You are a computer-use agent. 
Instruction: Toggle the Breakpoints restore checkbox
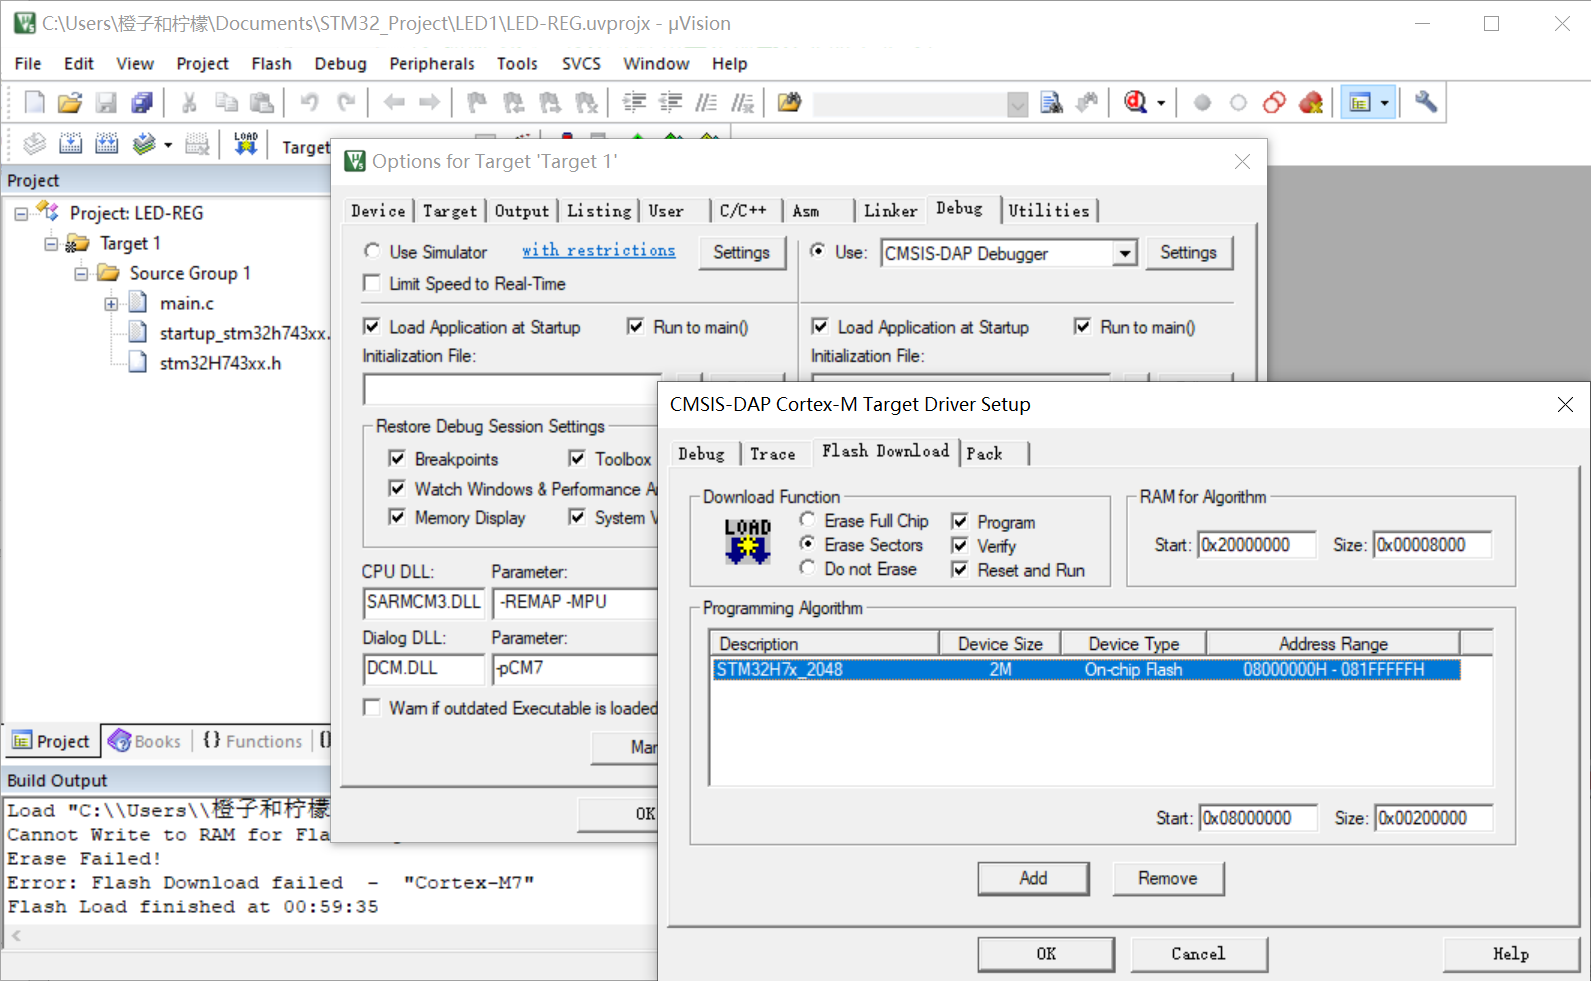[x=397, y=458]
